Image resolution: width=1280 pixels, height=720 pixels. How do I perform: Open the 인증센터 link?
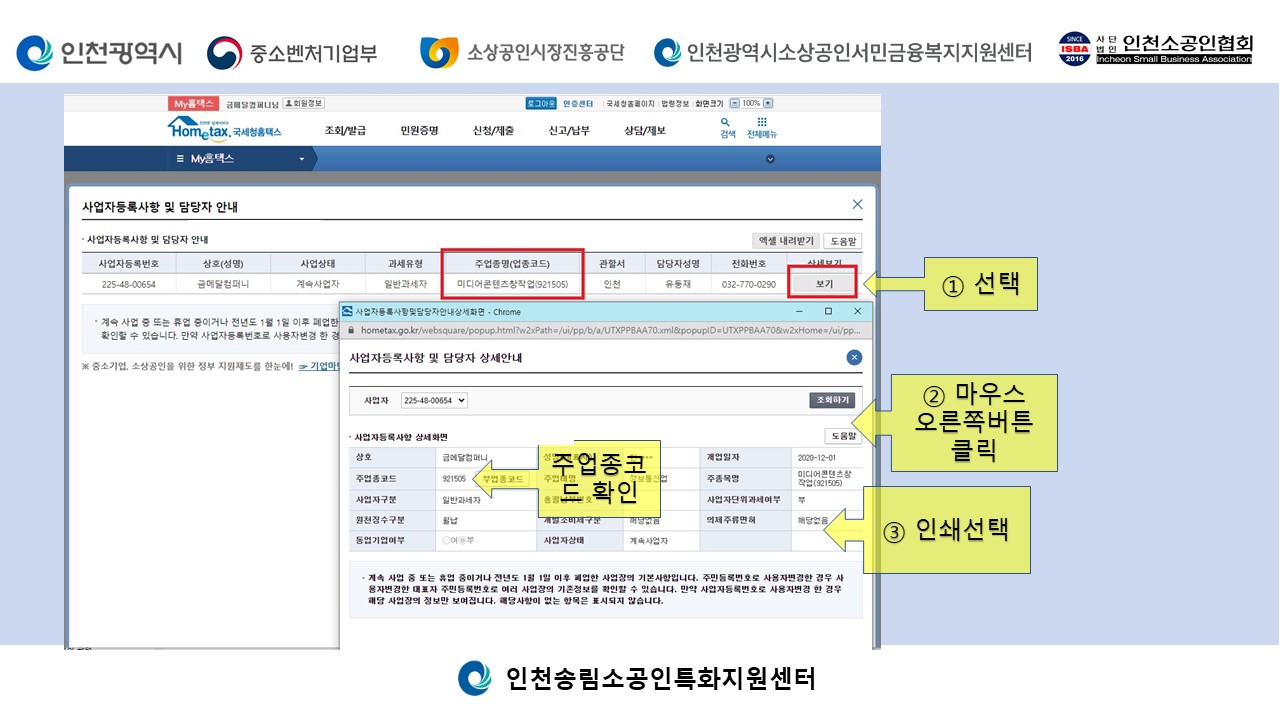point(578,103)
